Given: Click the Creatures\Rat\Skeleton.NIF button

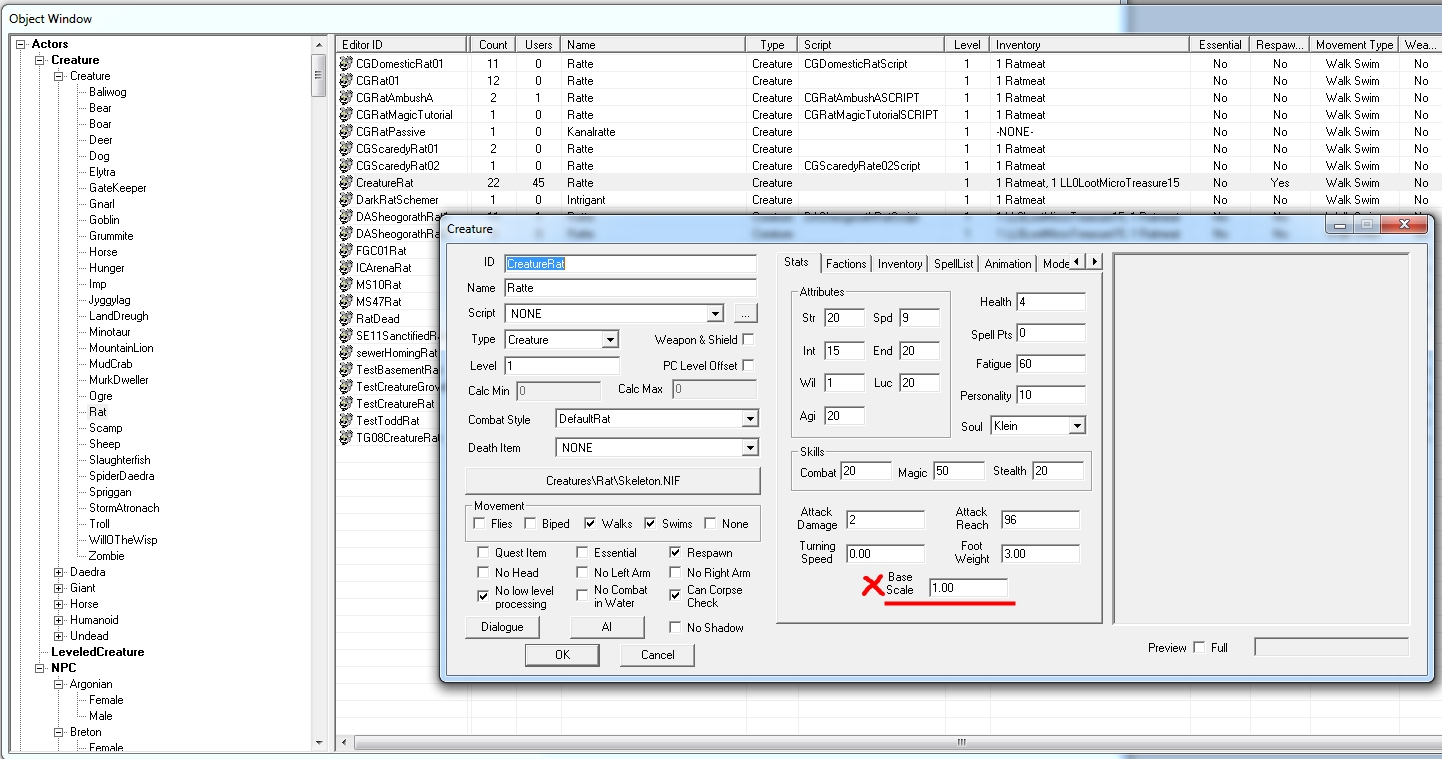Looking at the screenshot, I should pyautogui.click(x=612, y=481).
